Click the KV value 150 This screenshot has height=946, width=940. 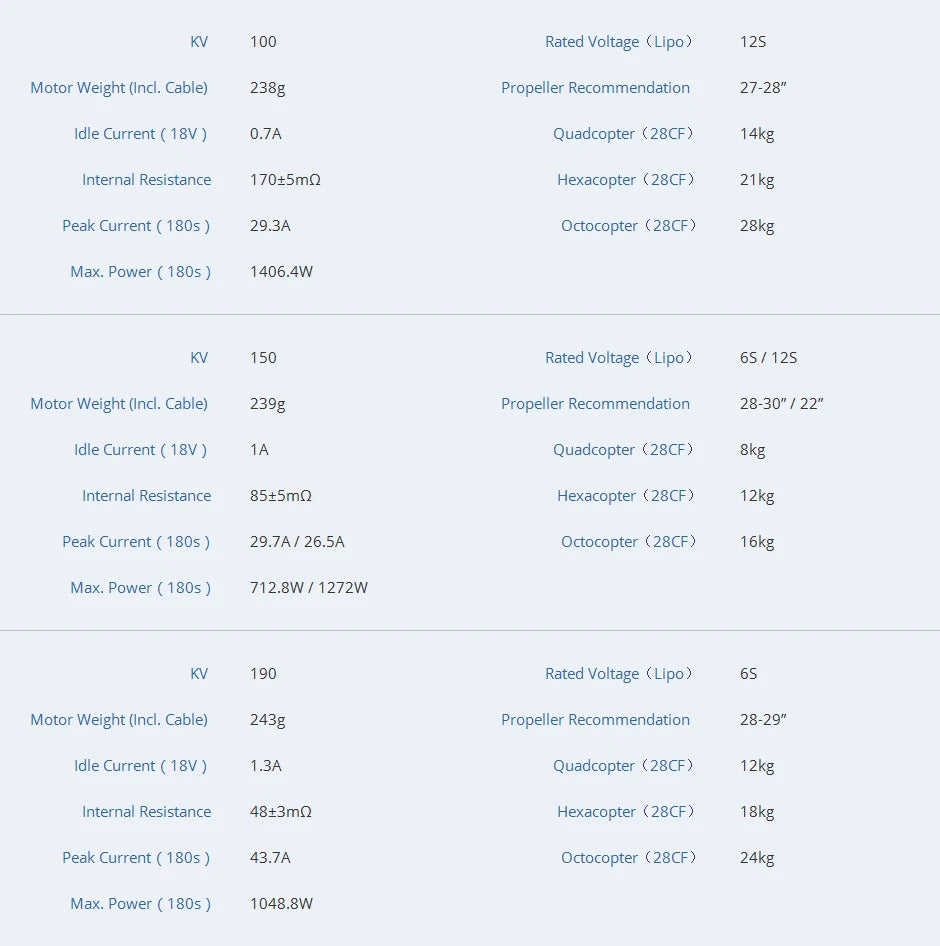(x=263, y=358)
